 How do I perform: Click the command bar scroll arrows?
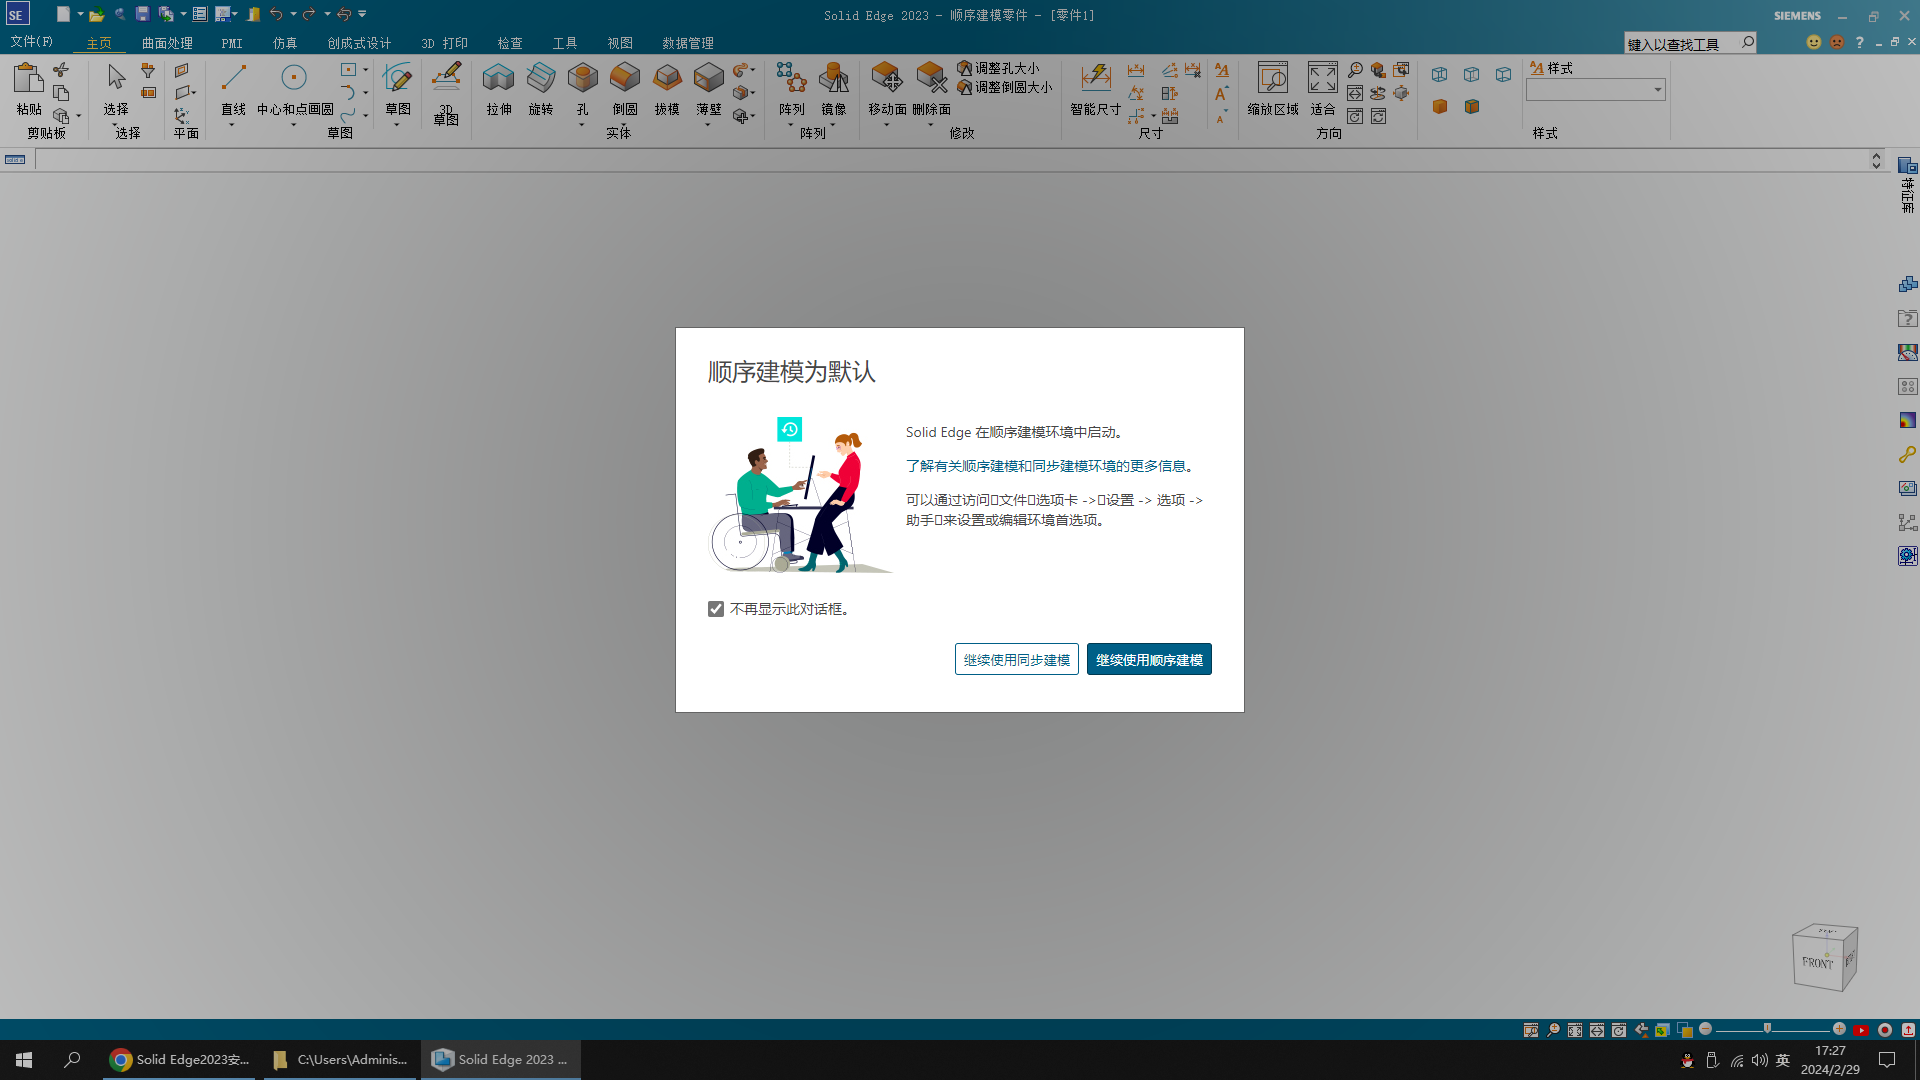[x=1876, y=160]
